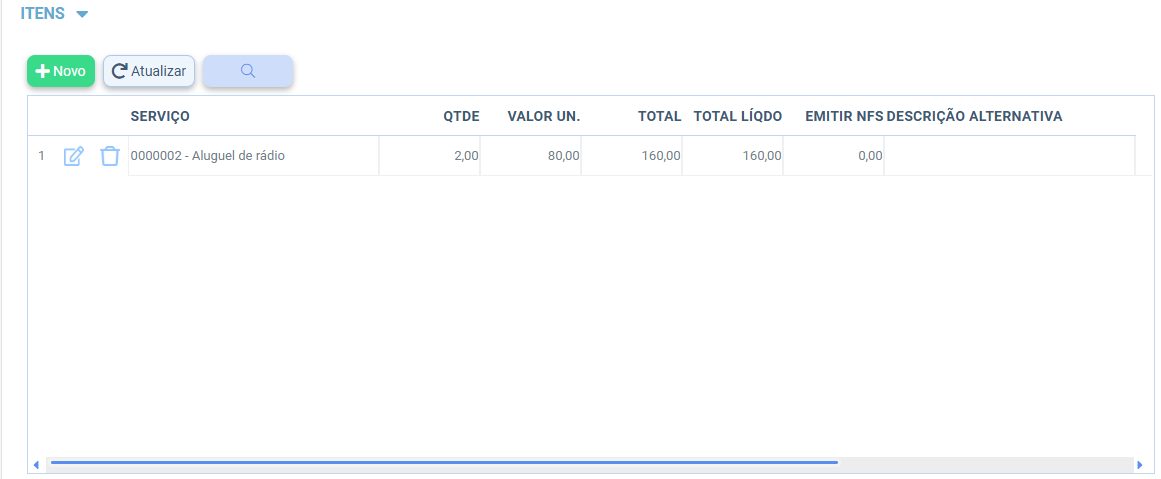Click the QTDE column header

[461, 116]
